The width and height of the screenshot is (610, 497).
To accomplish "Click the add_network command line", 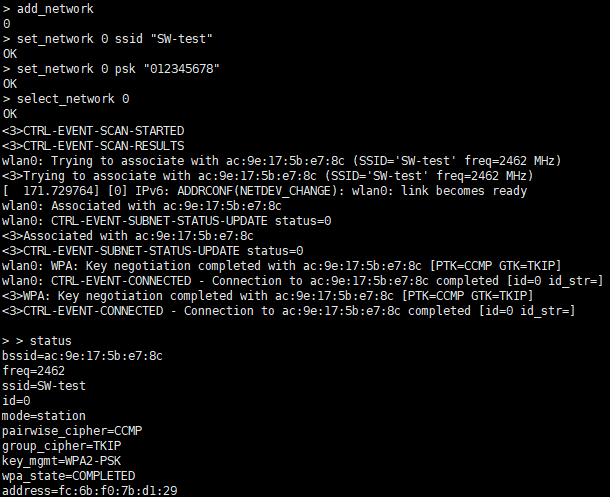I will (48, 9).
